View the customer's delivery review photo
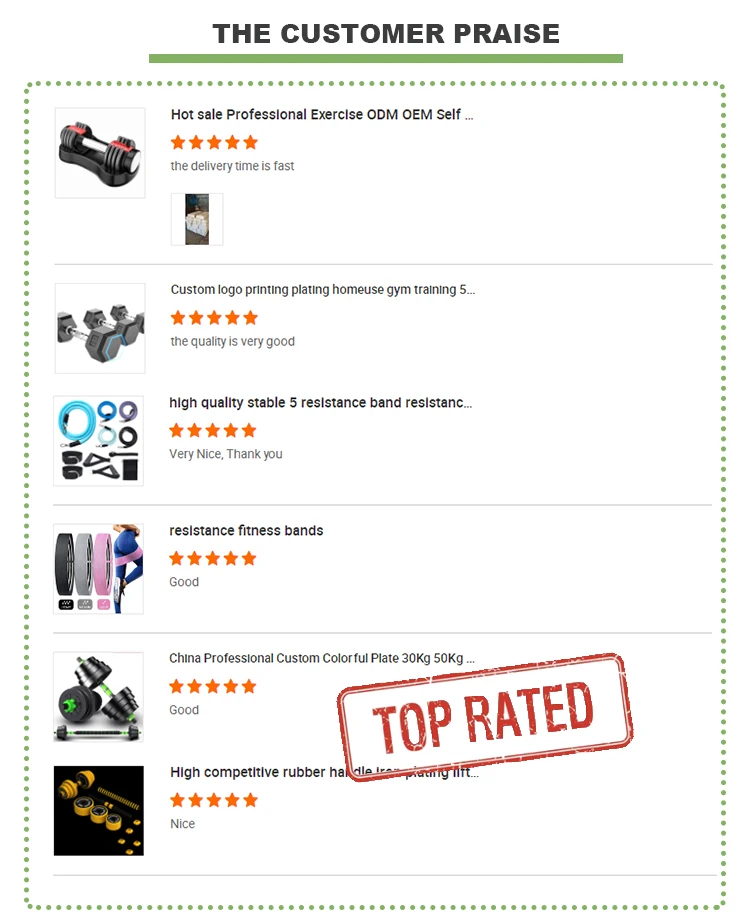The width and height of the screenshot is (750, 921). coord(197,219)
